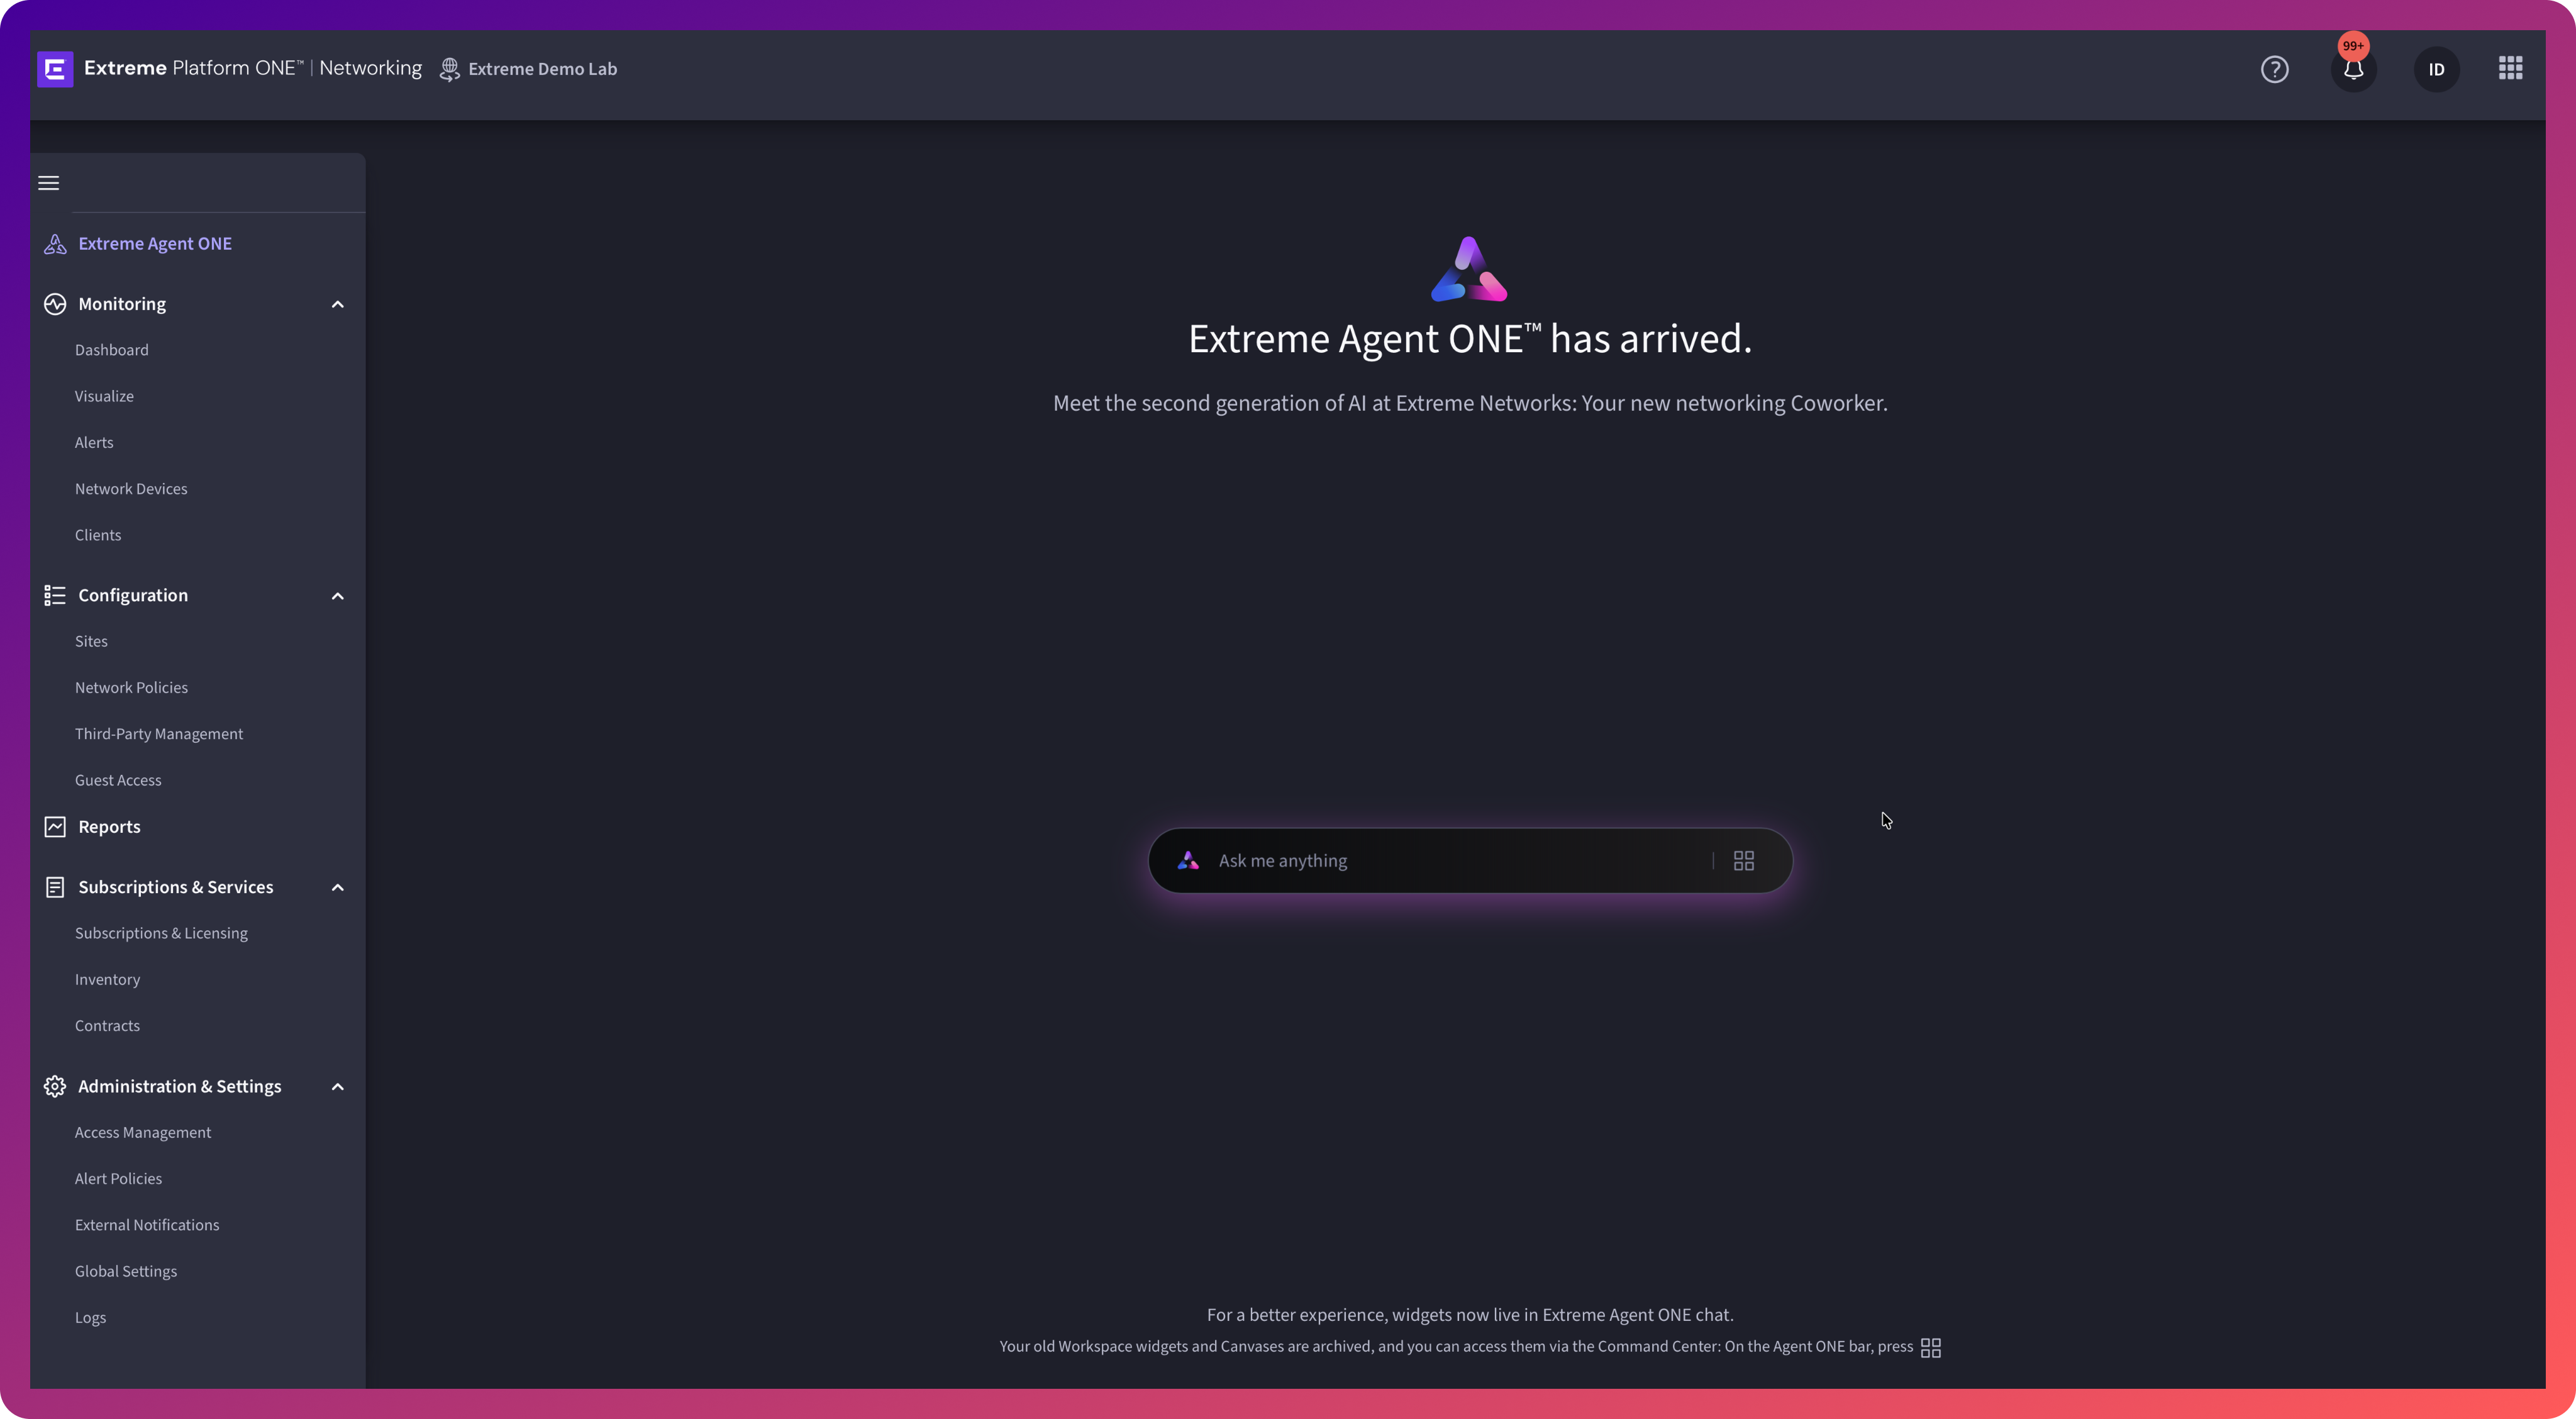Click the 'Extreme Agent ONE has arrived.' heading
This screenshot has width=2576, height=1419.
coord(1470,339)
